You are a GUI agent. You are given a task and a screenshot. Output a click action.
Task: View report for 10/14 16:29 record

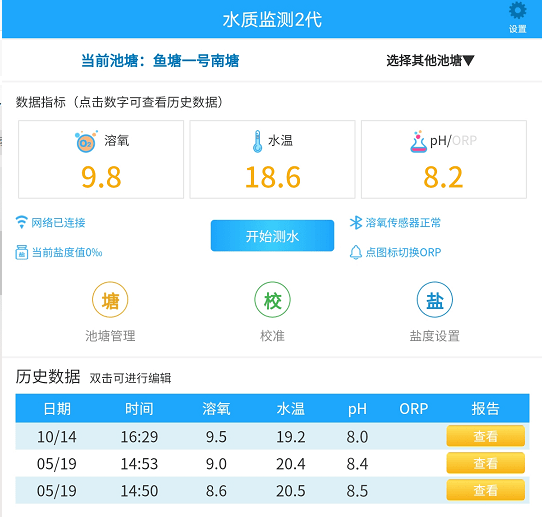pyautogui.click(x=486, y=436)
